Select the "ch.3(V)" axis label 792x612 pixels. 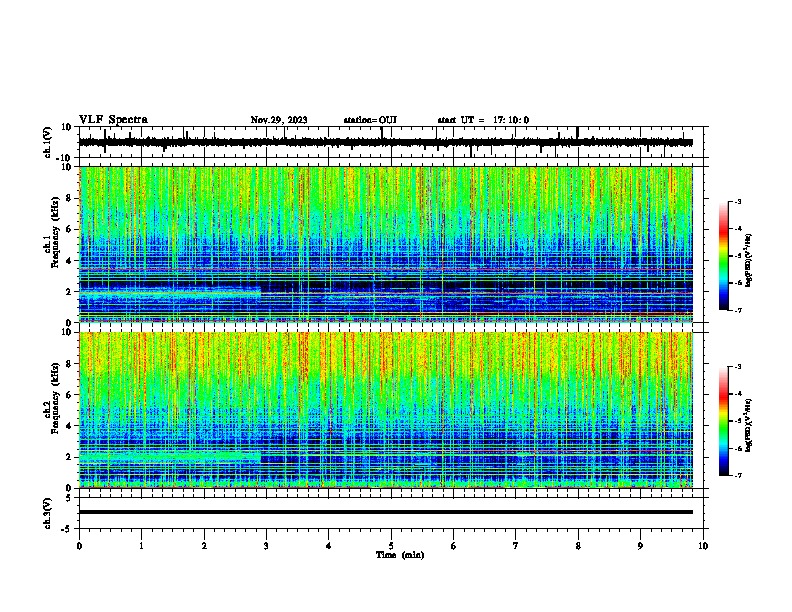tap(48, 513)
